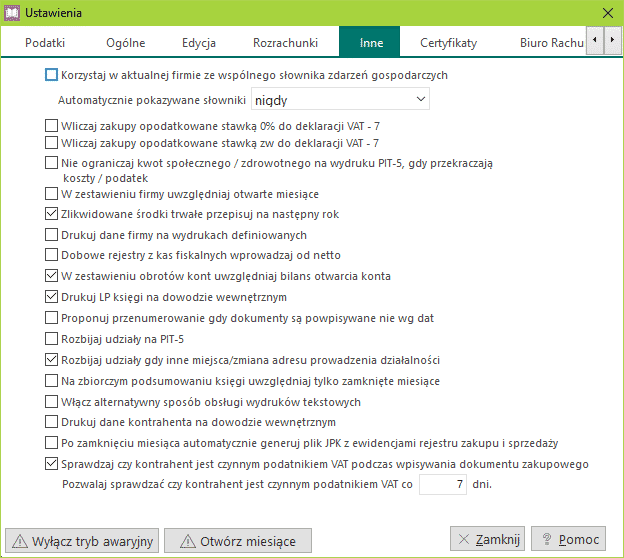The image size is (624, 558).
Task: Check Dobowe rejestry z kas fiskalnych option
Action: (51, 255)
